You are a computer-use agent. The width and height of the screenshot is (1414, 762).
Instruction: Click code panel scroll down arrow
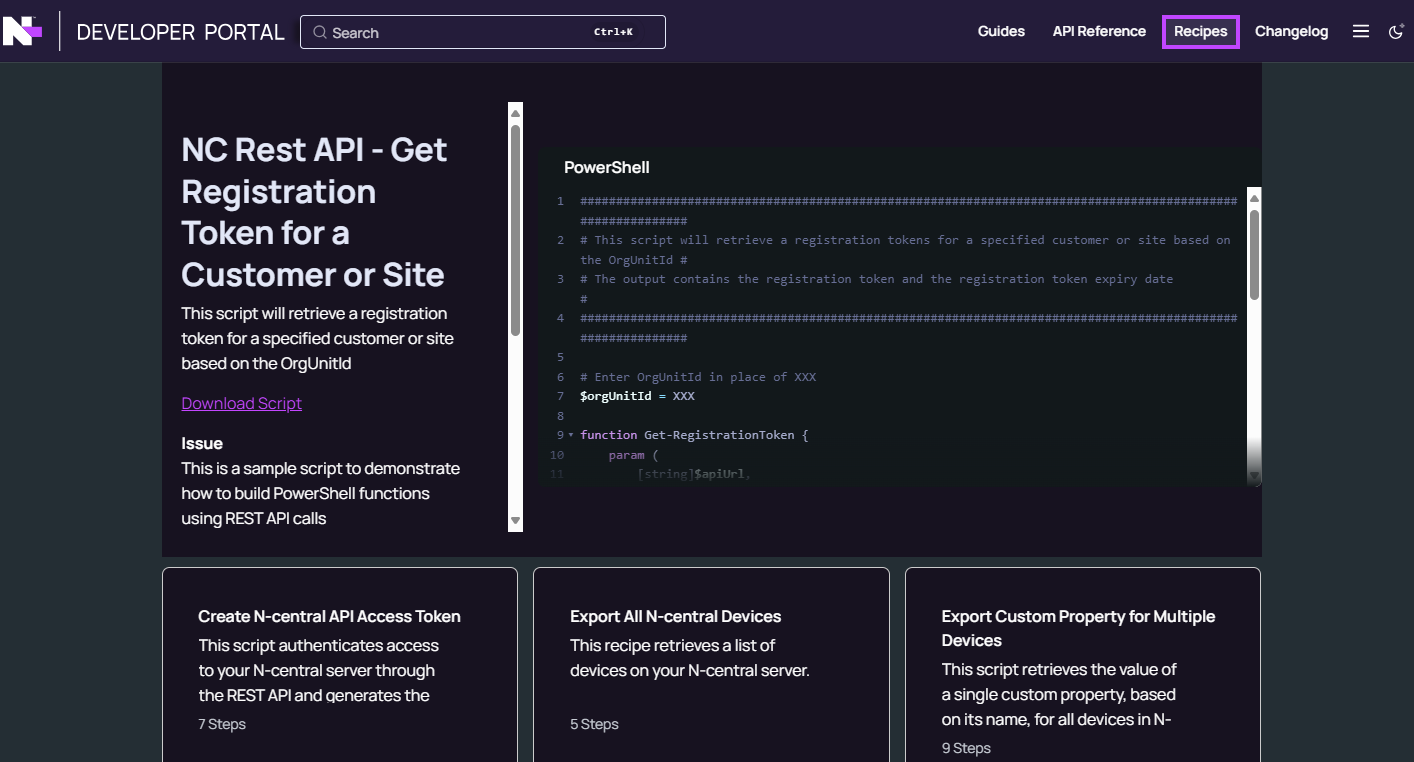pyautogui.click(x=1254, y=478)
